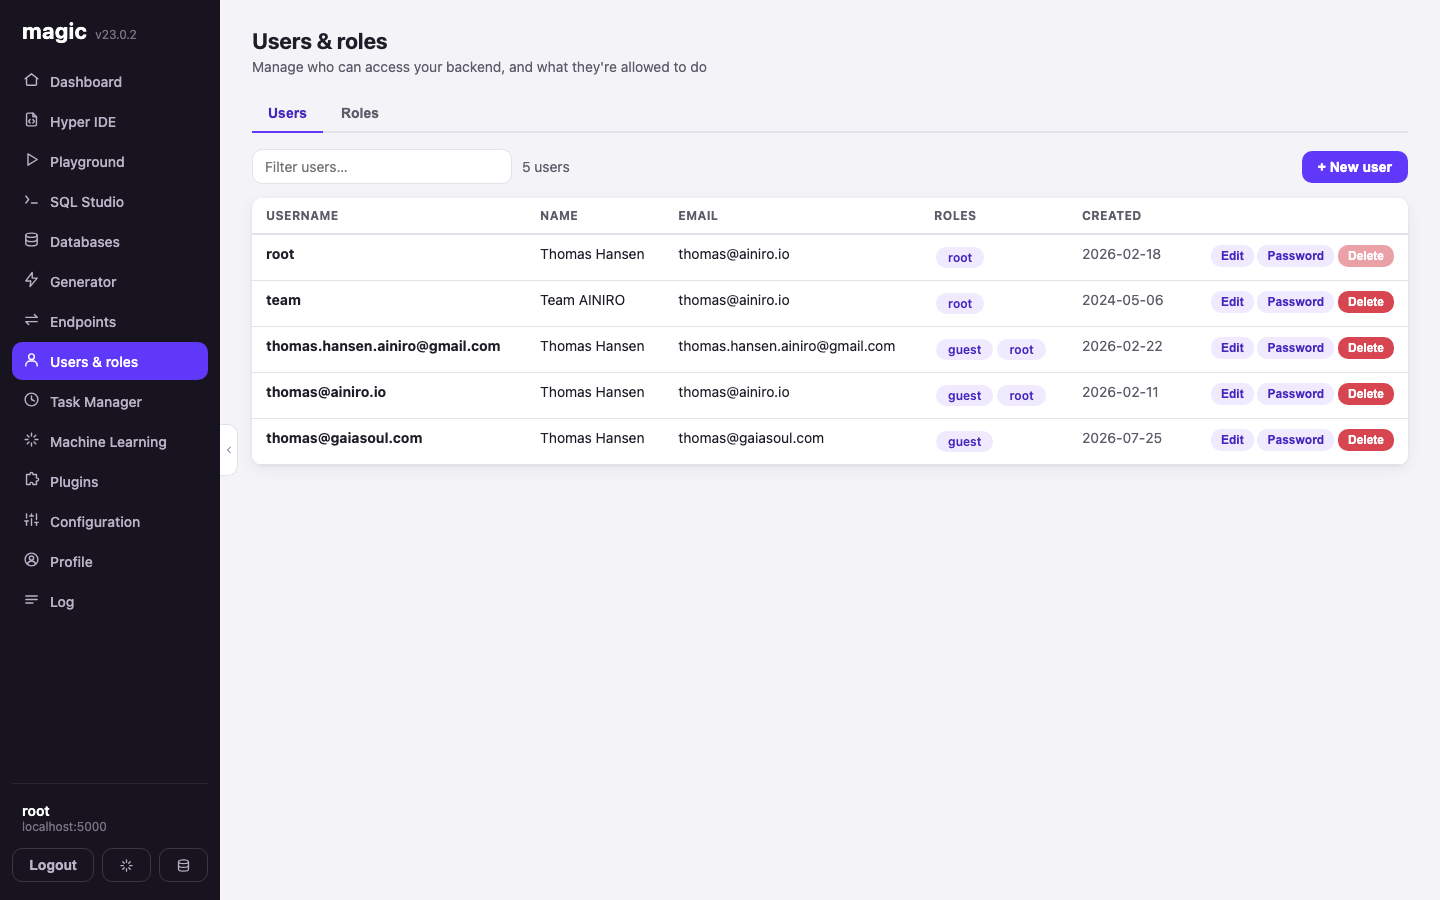Delete the thomas@ainiro.io username row

pyautogui.click(x=1365, y=394)
